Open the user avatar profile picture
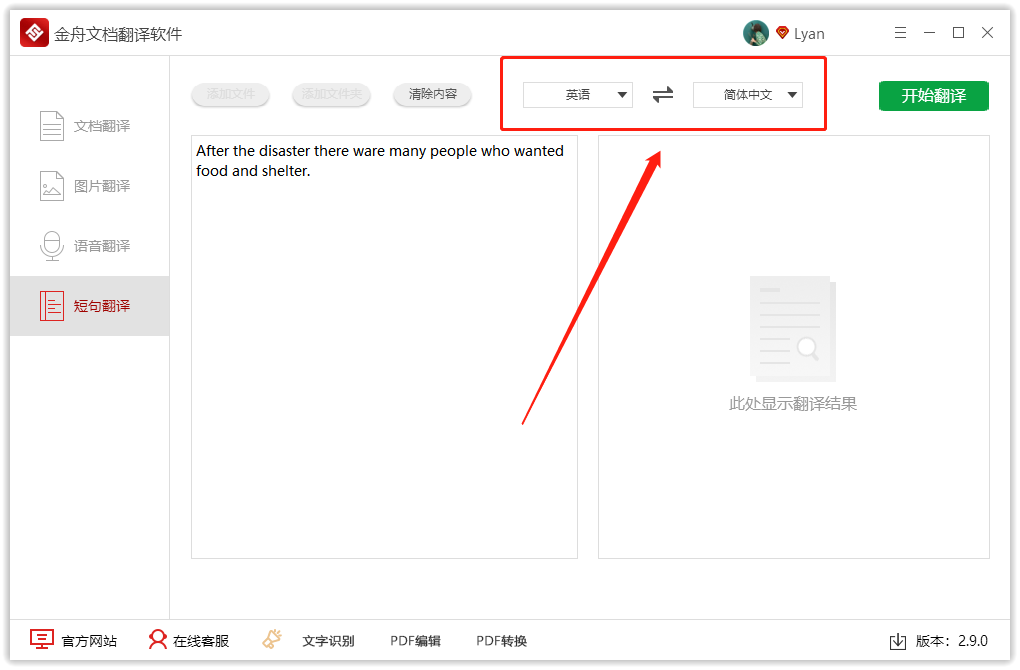The image size is (1020, 670). (755, 33)
